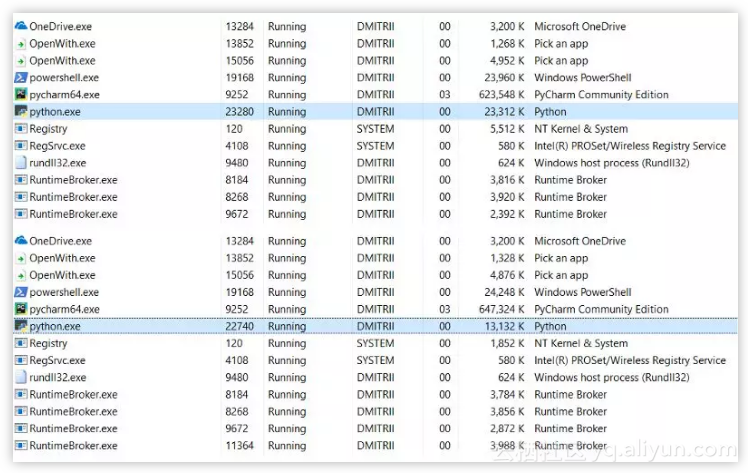Viewport: 748px width, 473px height.
Task: Click the OpenWith.exe icon in the 4,876 K row
Action: click(21, 276)
